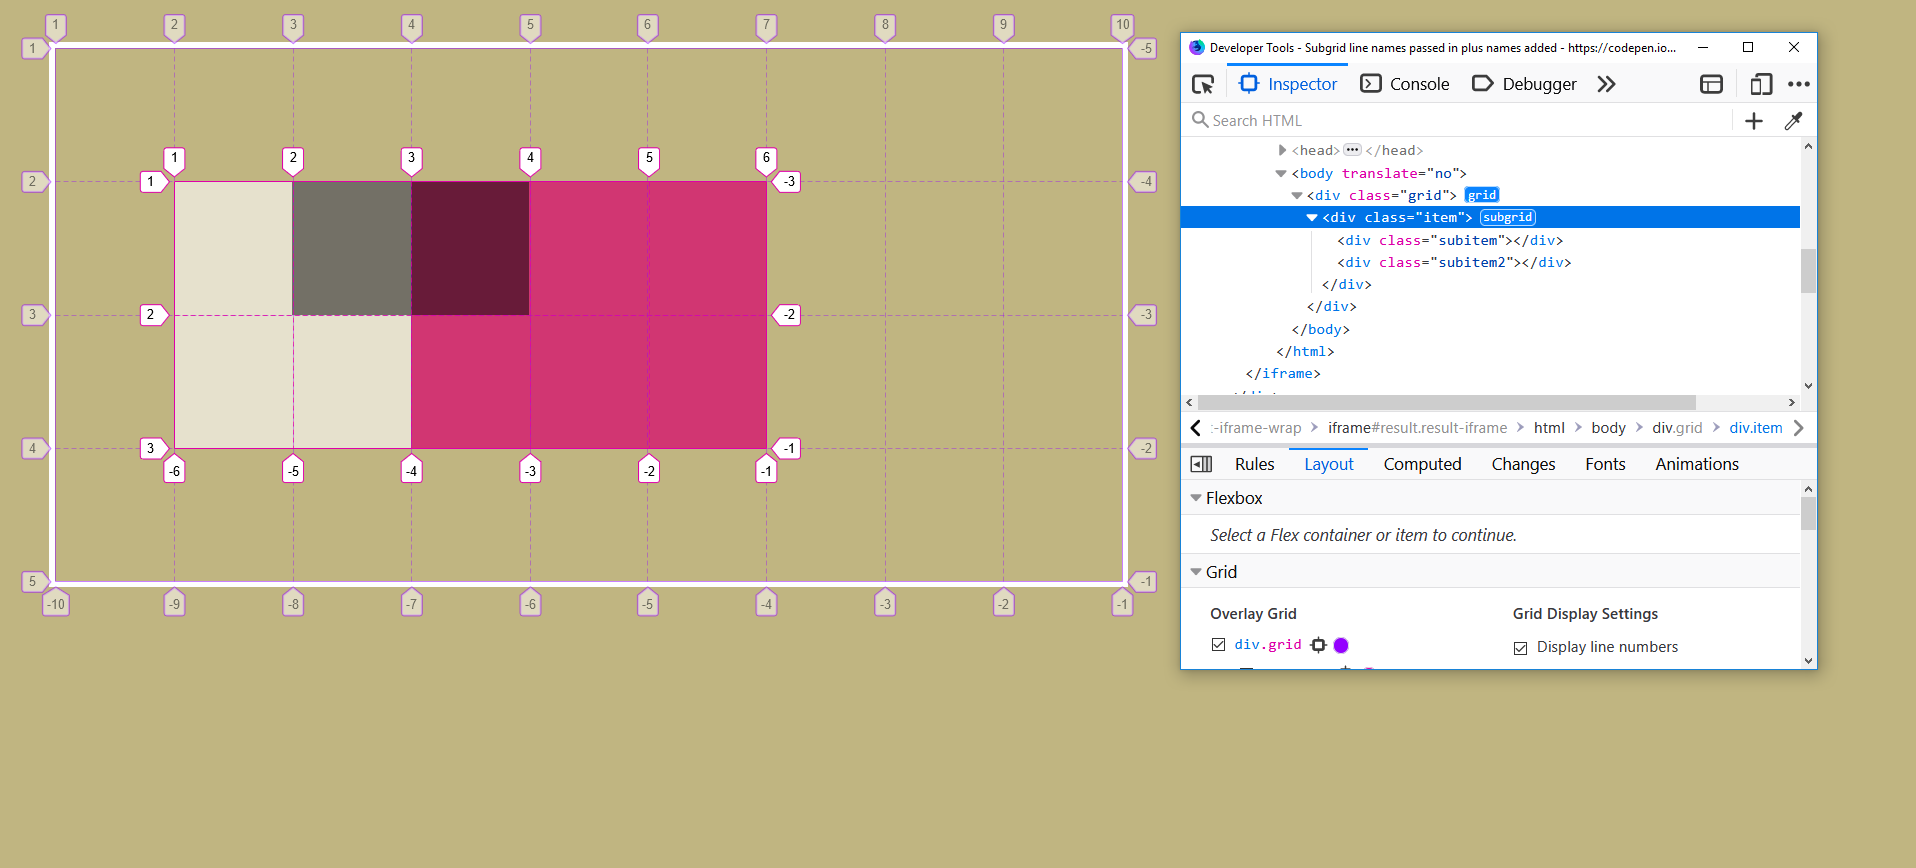Click the overflow chevron for more tools
1916x868 pixels.
tap(1606, 84)
